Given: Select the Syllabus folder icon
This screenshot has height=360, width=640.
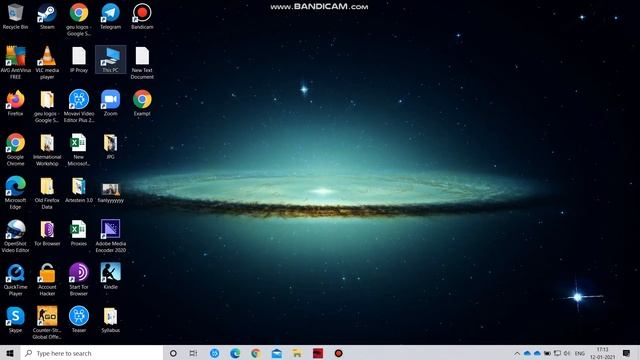Looking at the screenshot, I should coord(110,320).
